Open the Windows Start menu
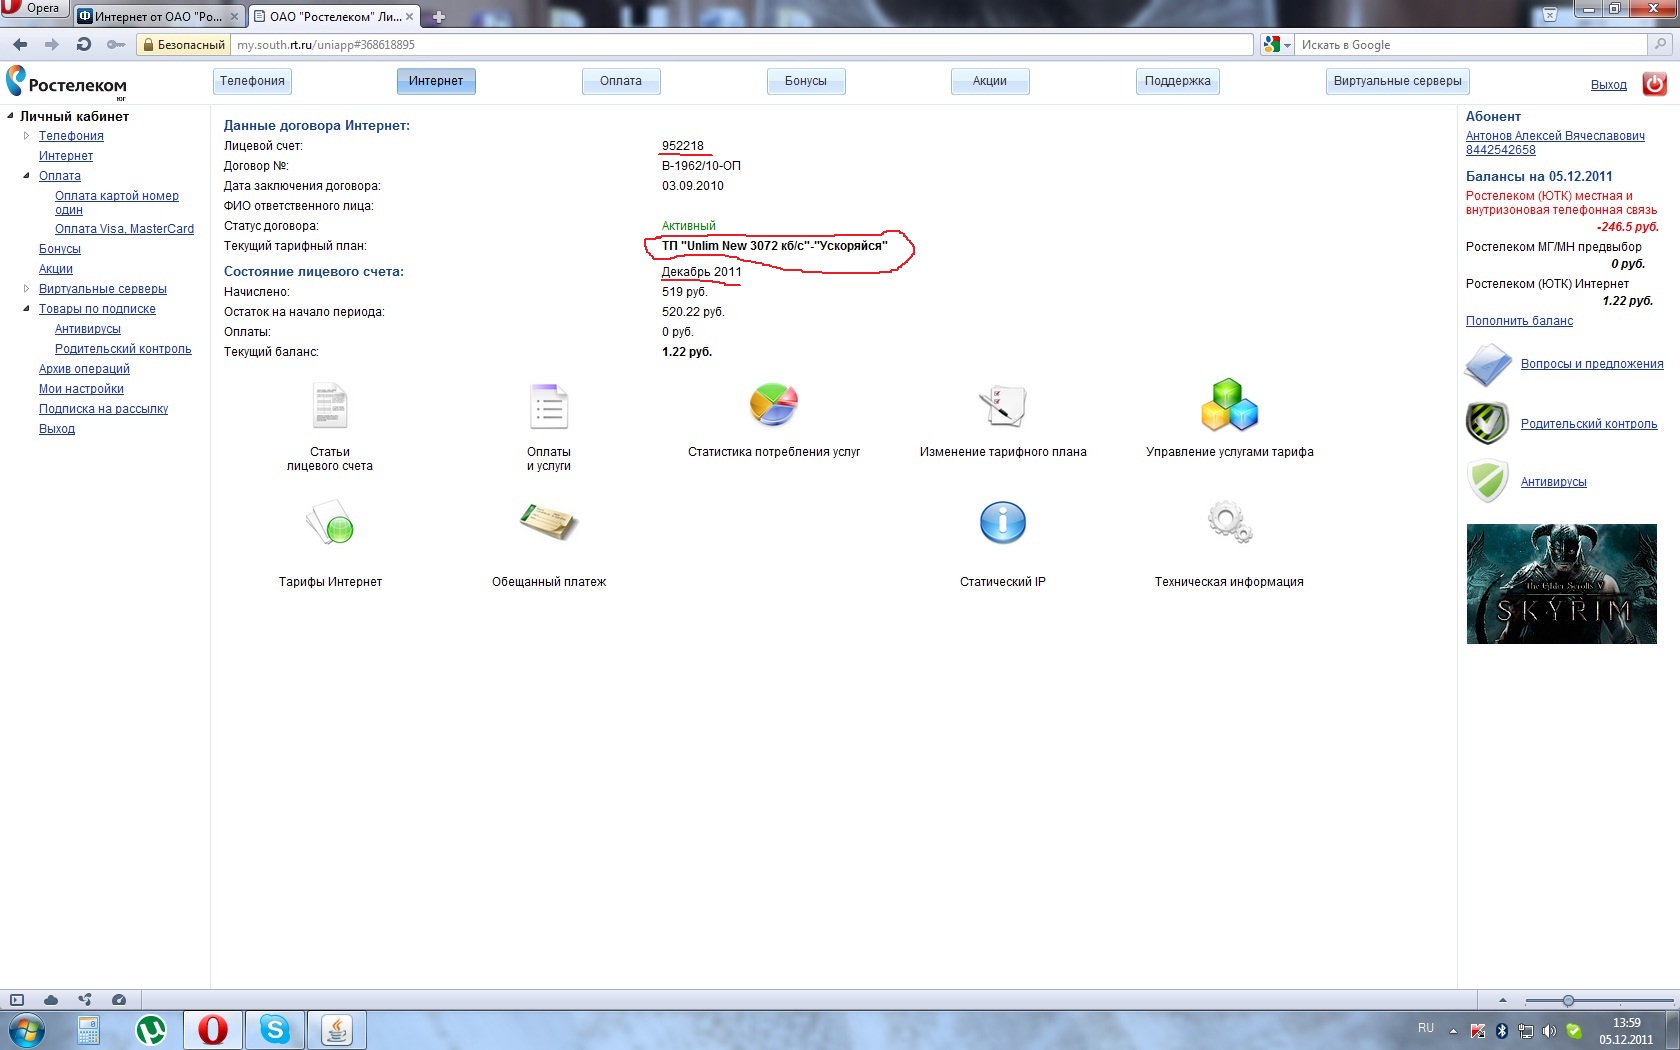Image resolution: width=1680 pixels, height=1050 pixels. (x=27, y=1029)
